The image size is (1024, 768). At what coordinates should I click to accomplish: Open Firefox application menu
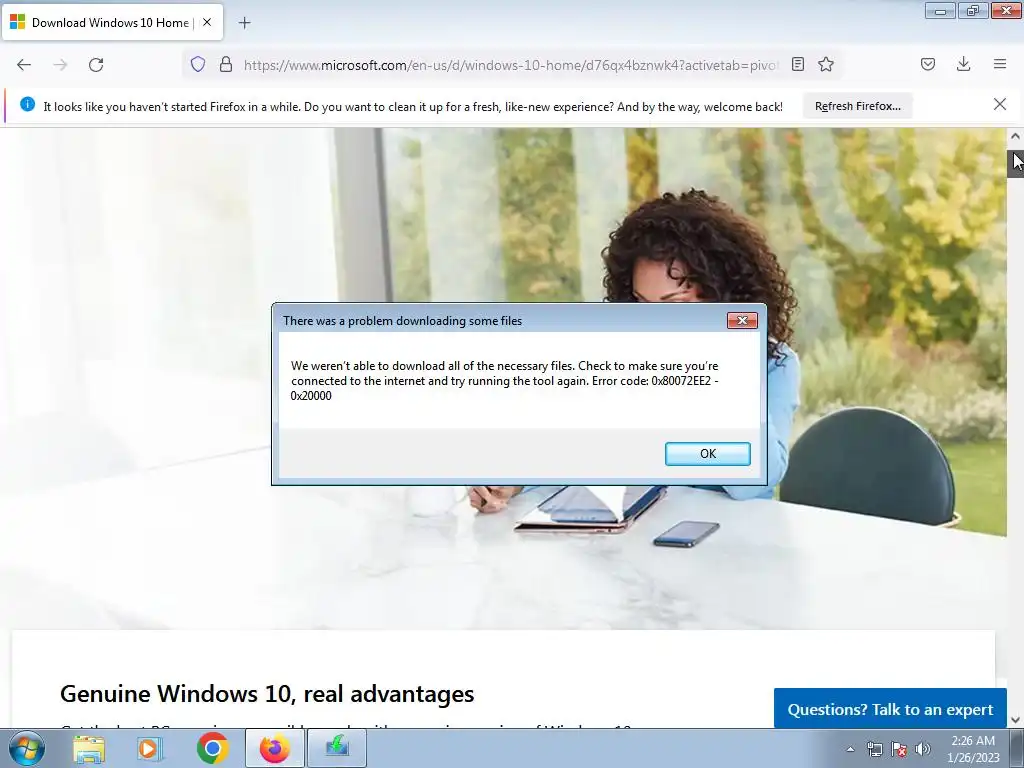(x=1000, y=64)
